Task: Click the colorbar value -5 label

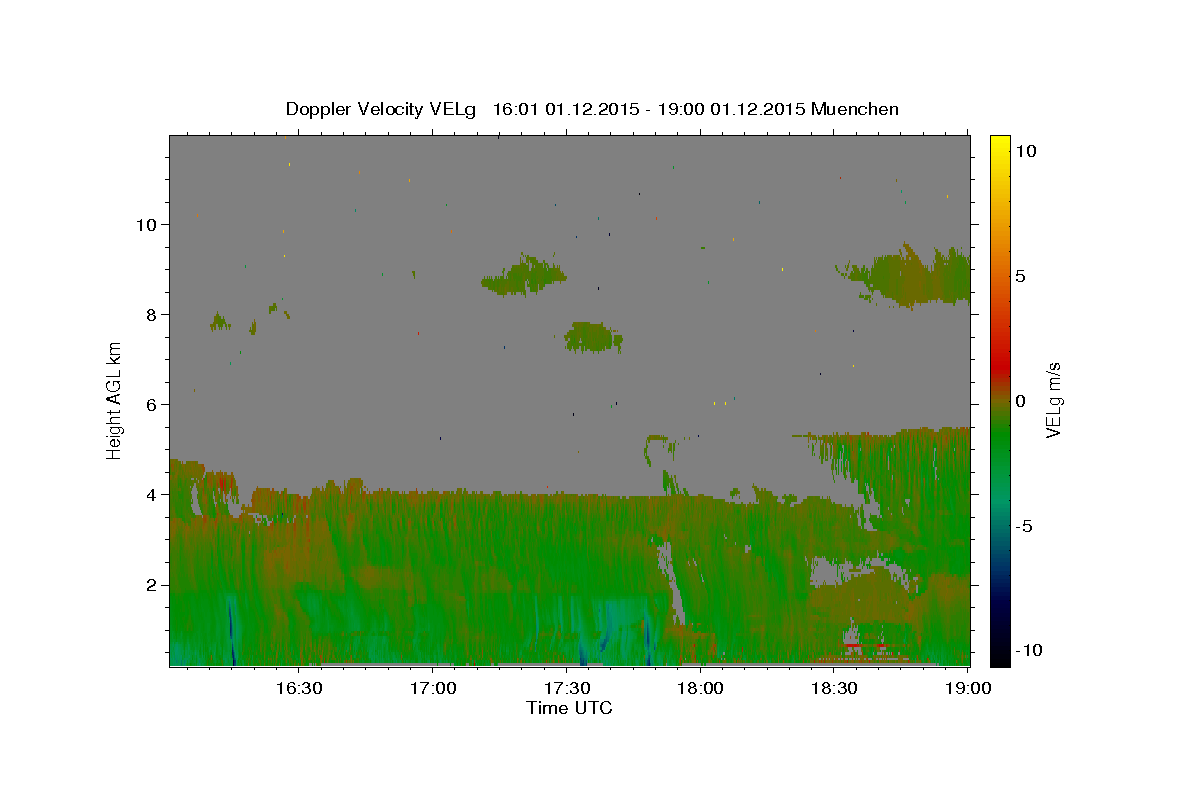Action: click(x=1023, y=526)
